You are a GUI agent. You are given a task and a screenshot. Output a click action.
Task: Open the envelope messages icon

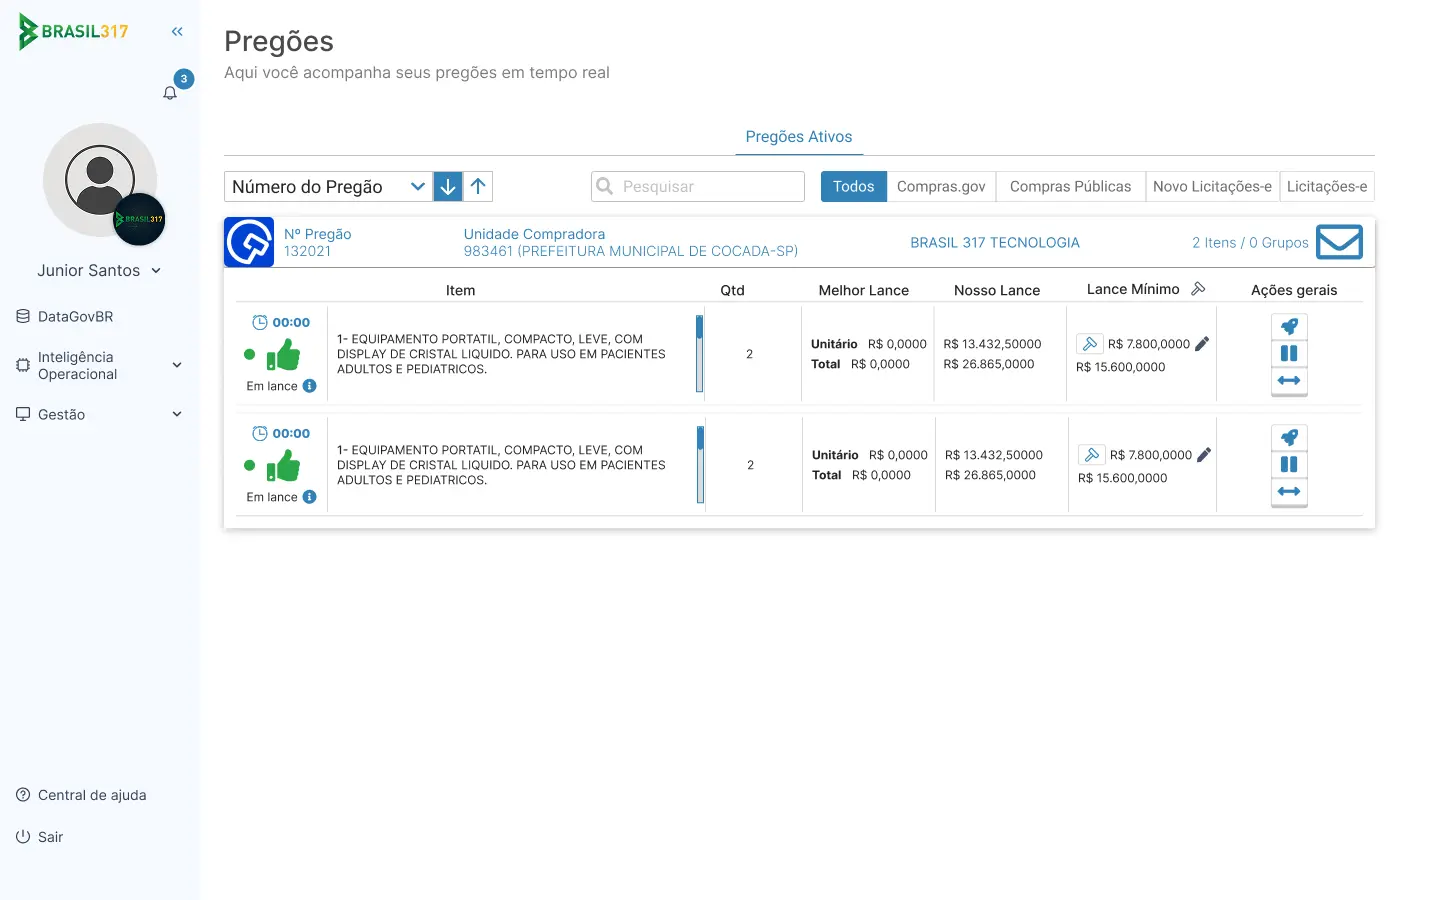click(1339, 242)
